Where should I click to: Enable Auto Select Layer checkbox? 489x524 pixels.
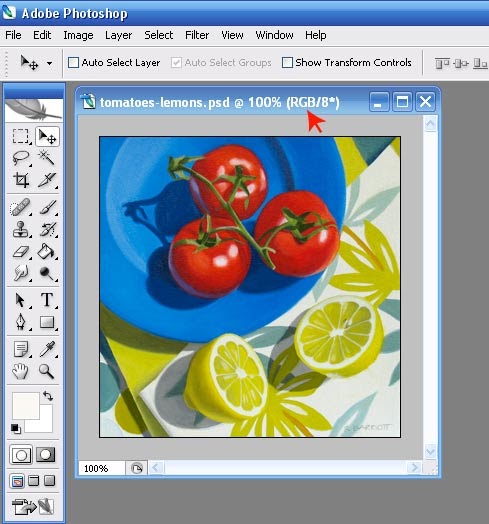[x=73, y=62]
